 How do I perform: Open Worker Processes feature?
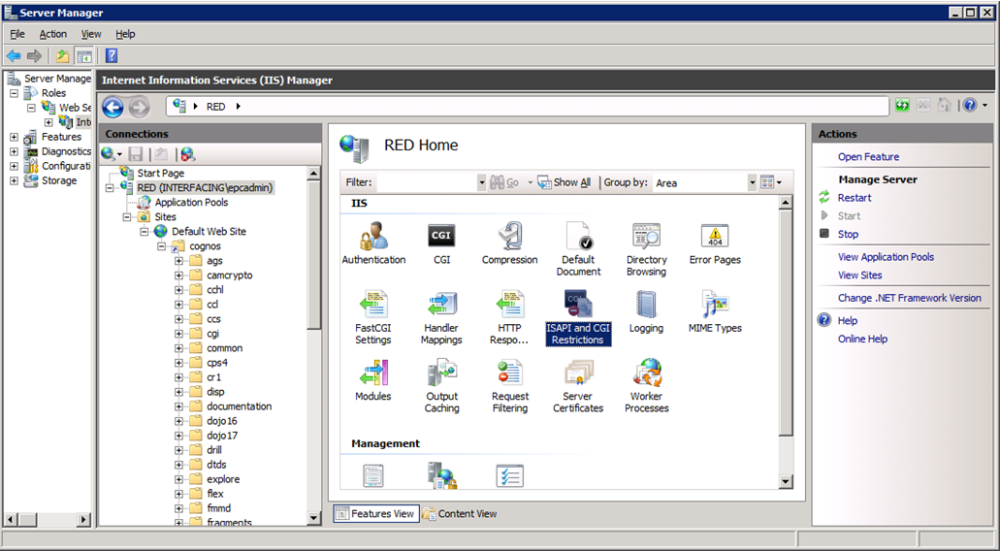coord(646,385)
